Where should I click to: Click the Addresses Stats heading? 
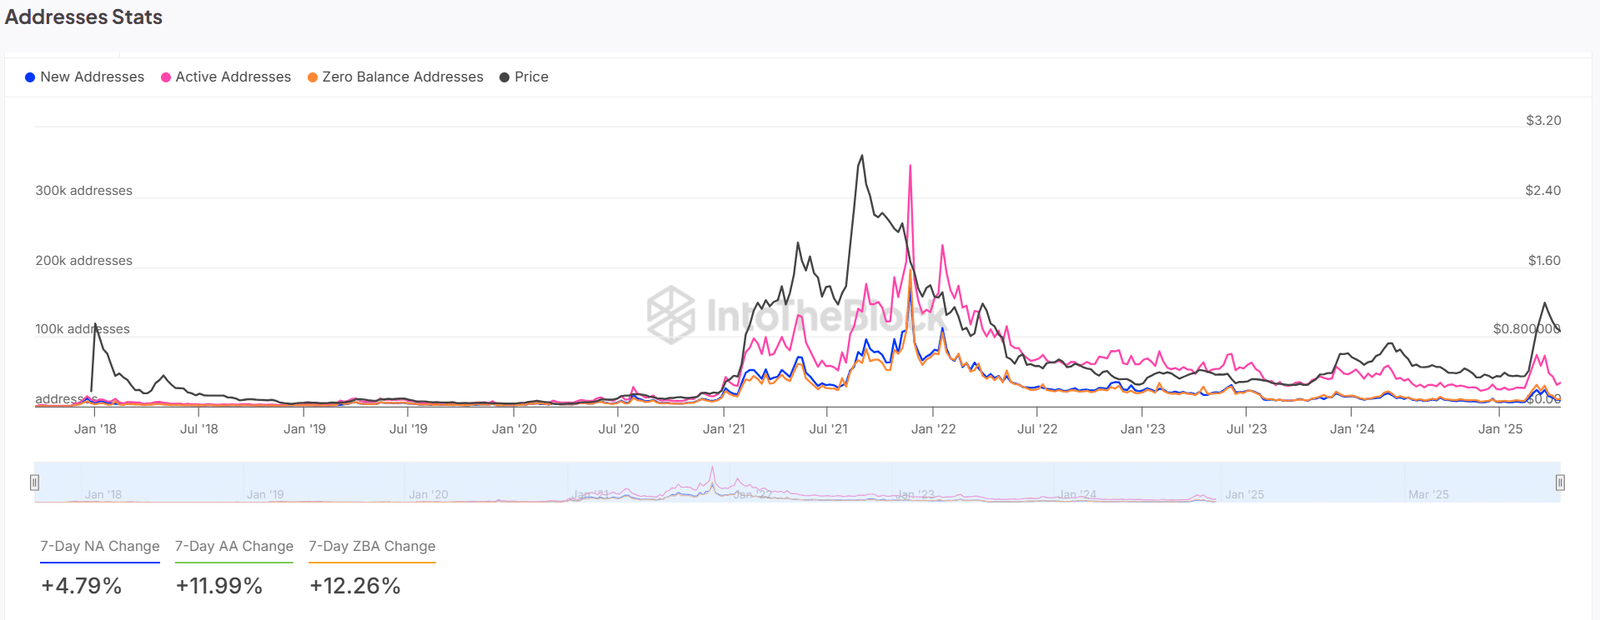tap(84, 17)
